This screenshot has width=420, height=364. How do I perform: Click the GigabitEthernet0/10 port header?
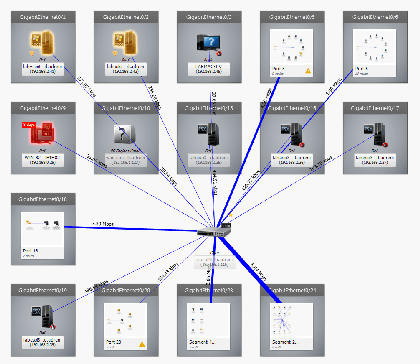[126, 108]
